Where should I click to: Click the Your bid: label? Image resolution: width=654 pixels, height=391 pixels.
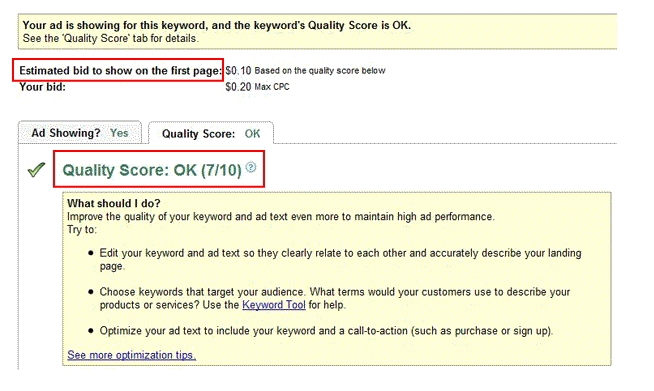coord(43,87)
